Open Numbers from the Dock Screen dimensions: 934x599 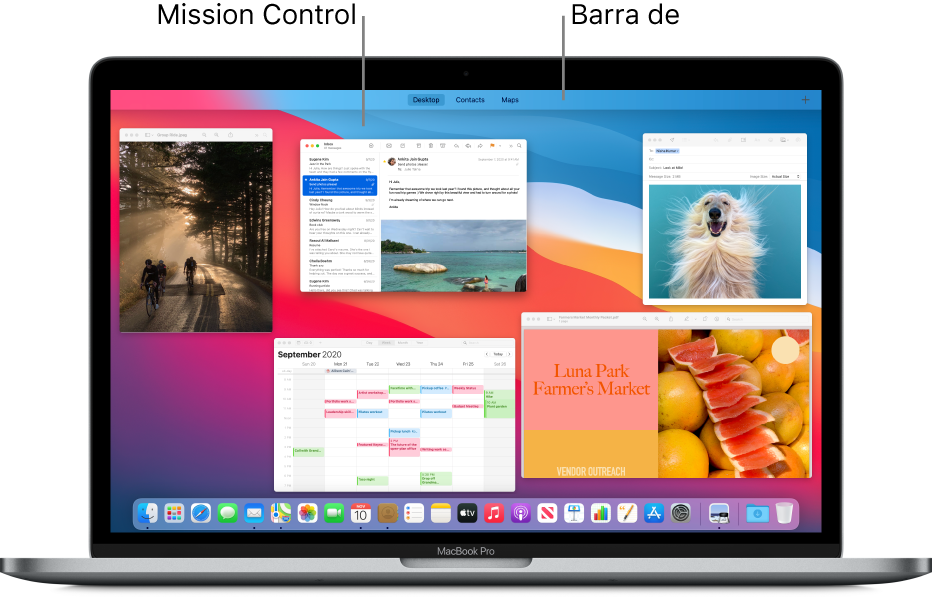click(600, 513)
